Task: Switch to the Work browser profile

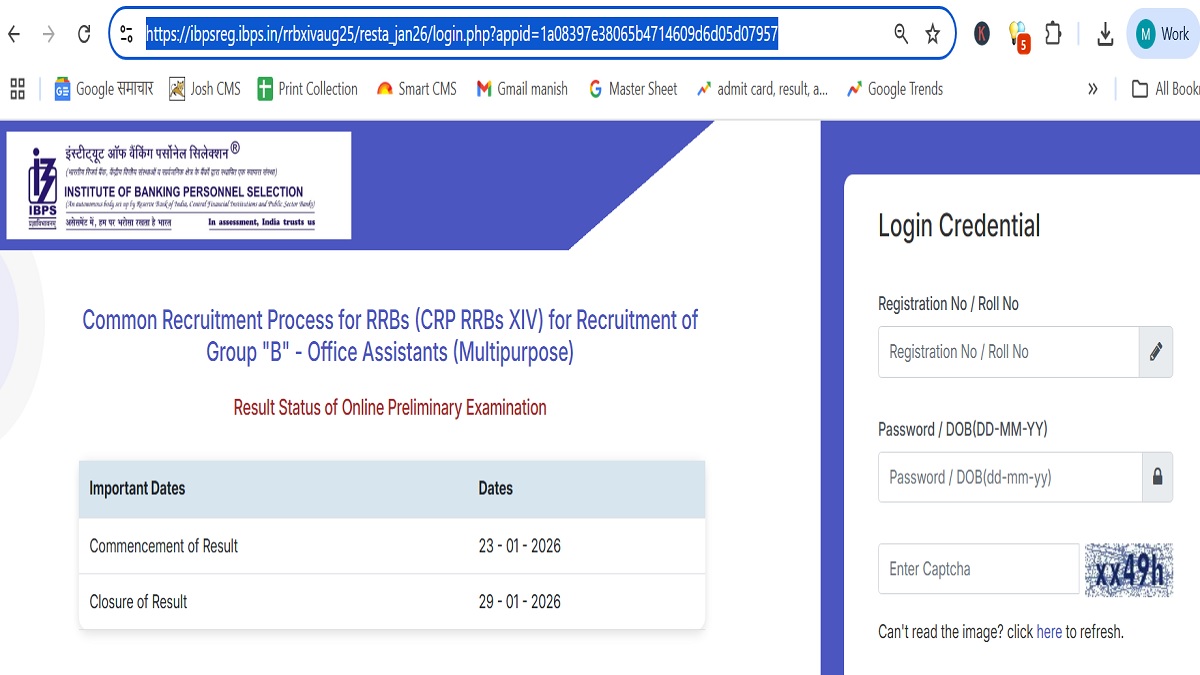Action: coord(1163,33)
